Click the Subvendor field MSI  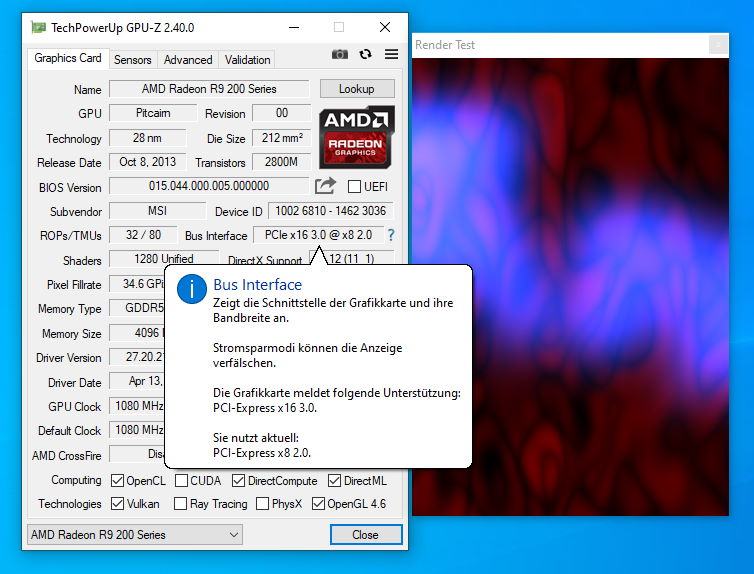157,211
